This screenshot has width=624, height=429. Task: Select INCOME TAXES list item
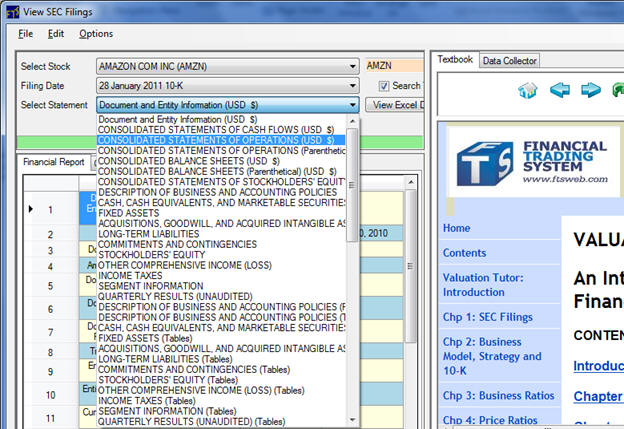[x=221, y=275]
